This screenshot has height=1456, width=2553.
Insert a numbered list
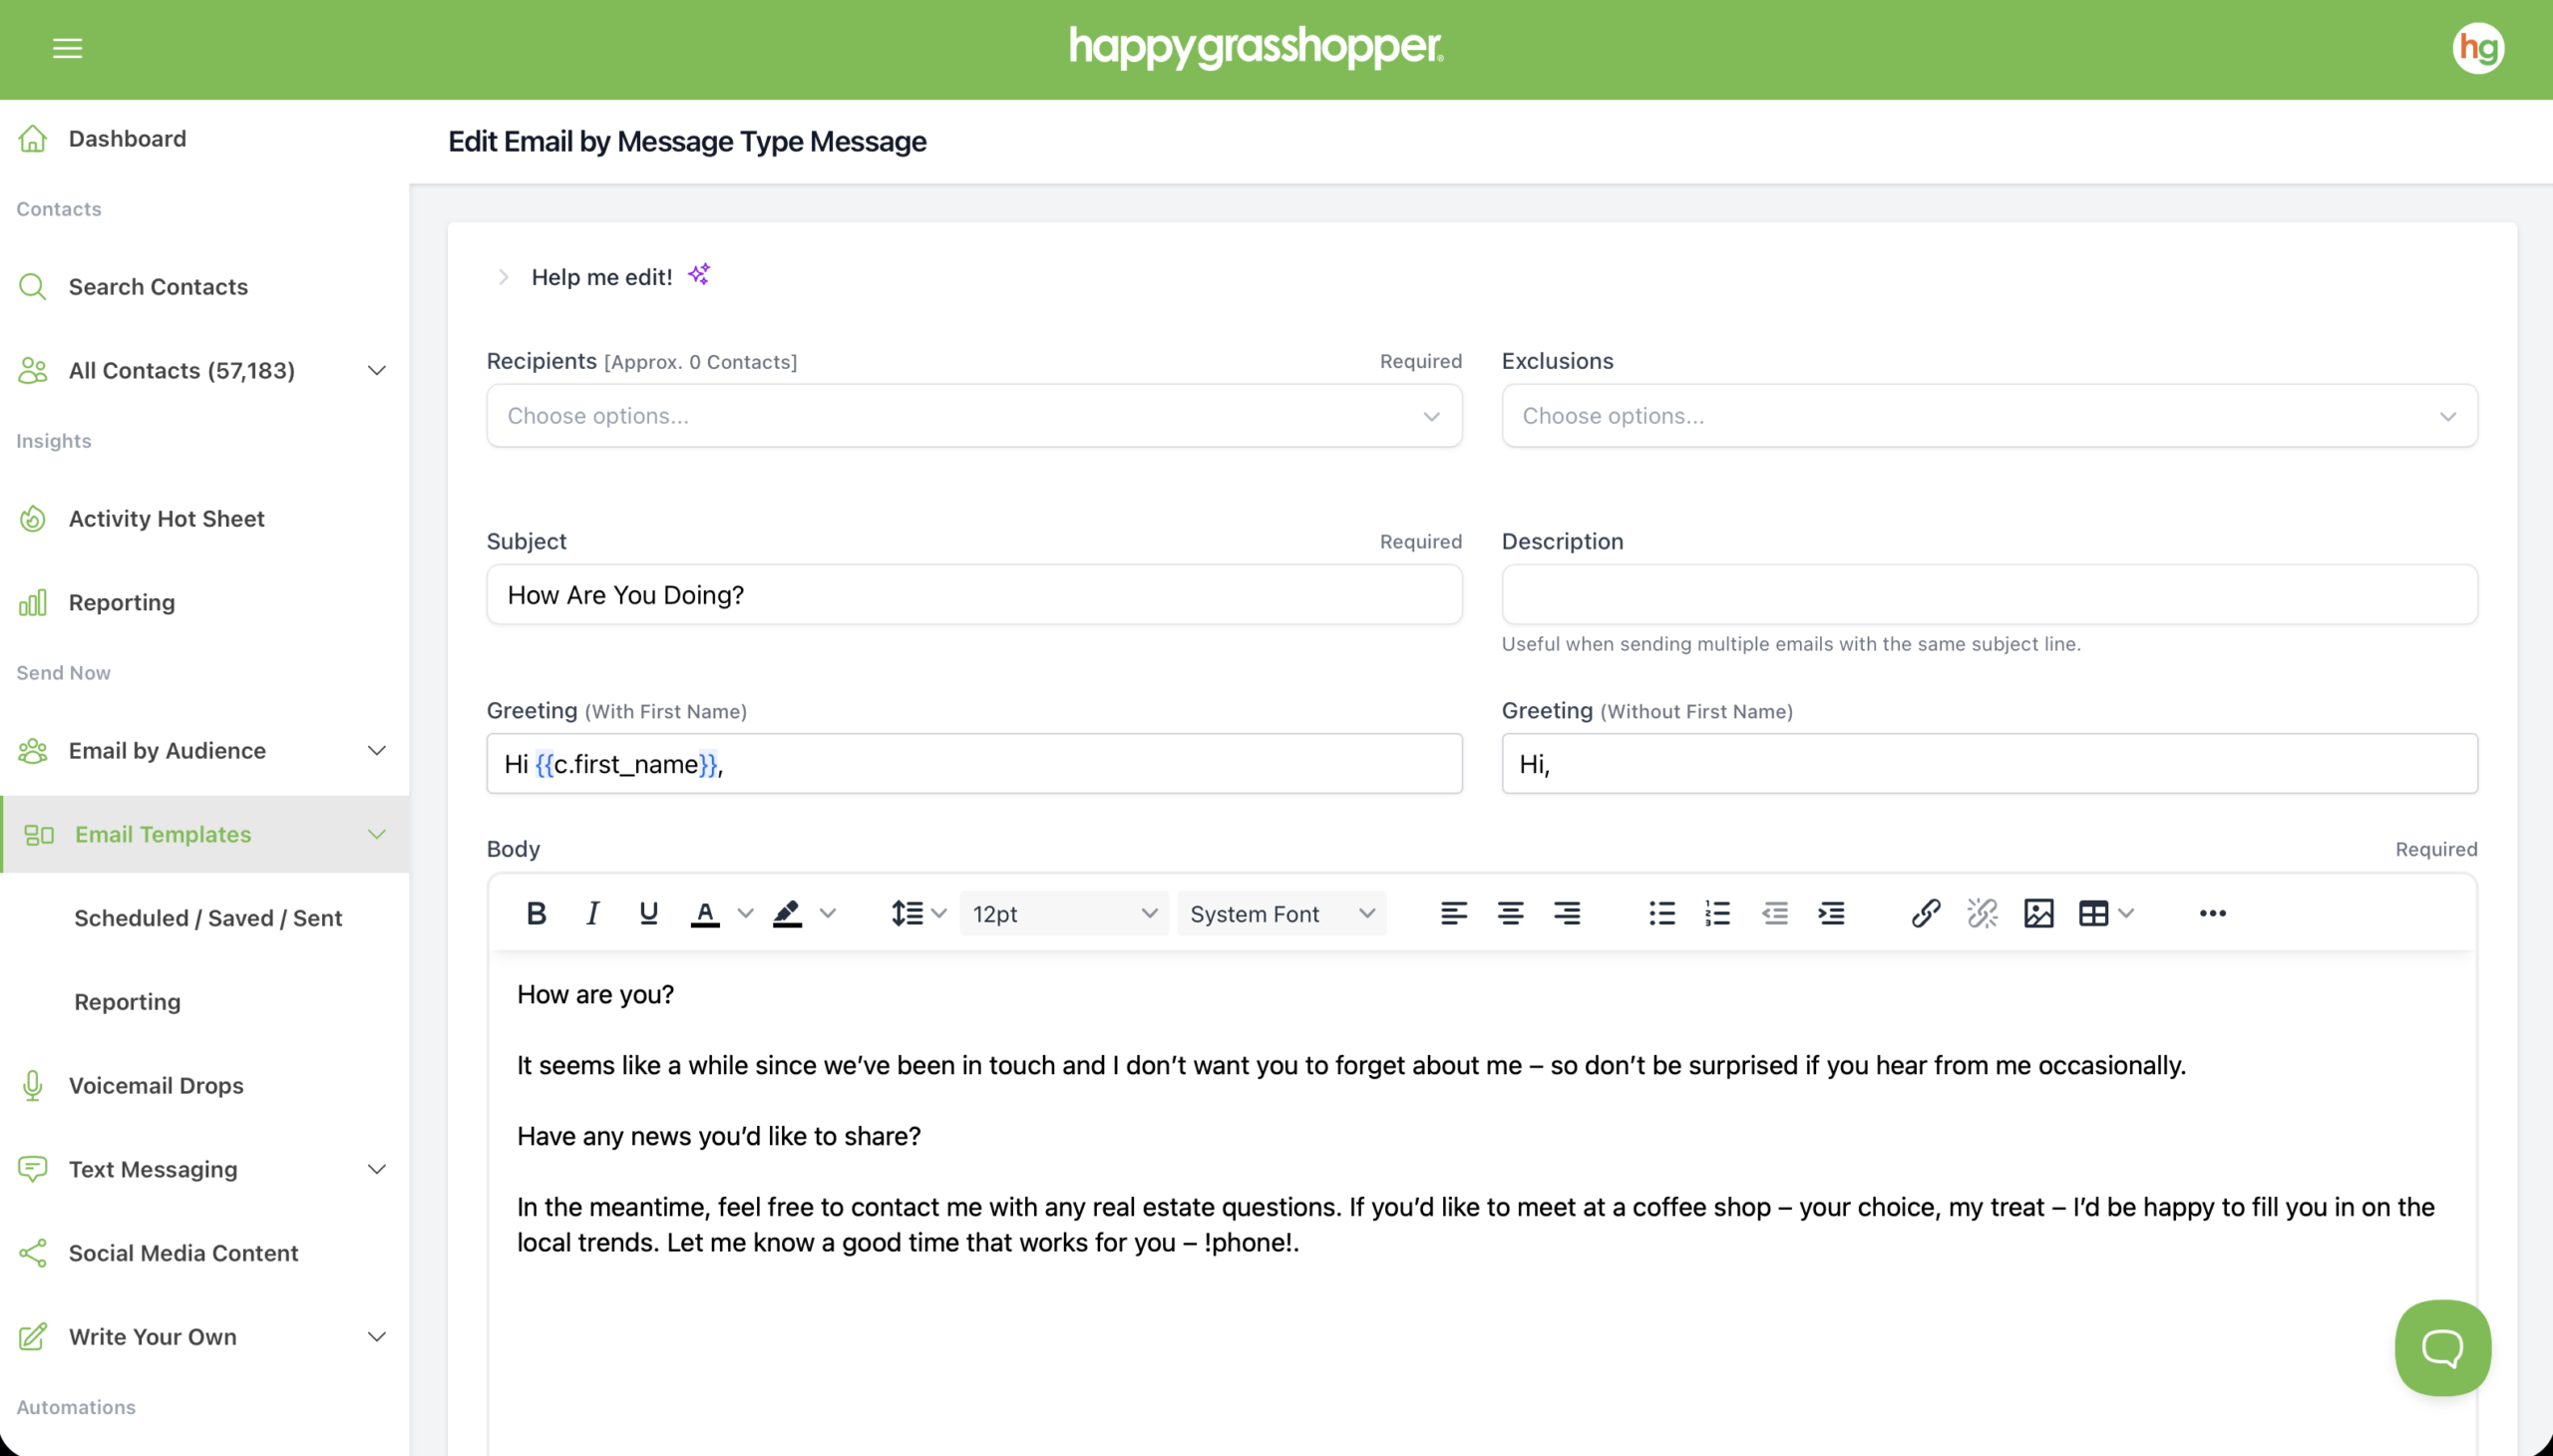[x=1718, y=913]
